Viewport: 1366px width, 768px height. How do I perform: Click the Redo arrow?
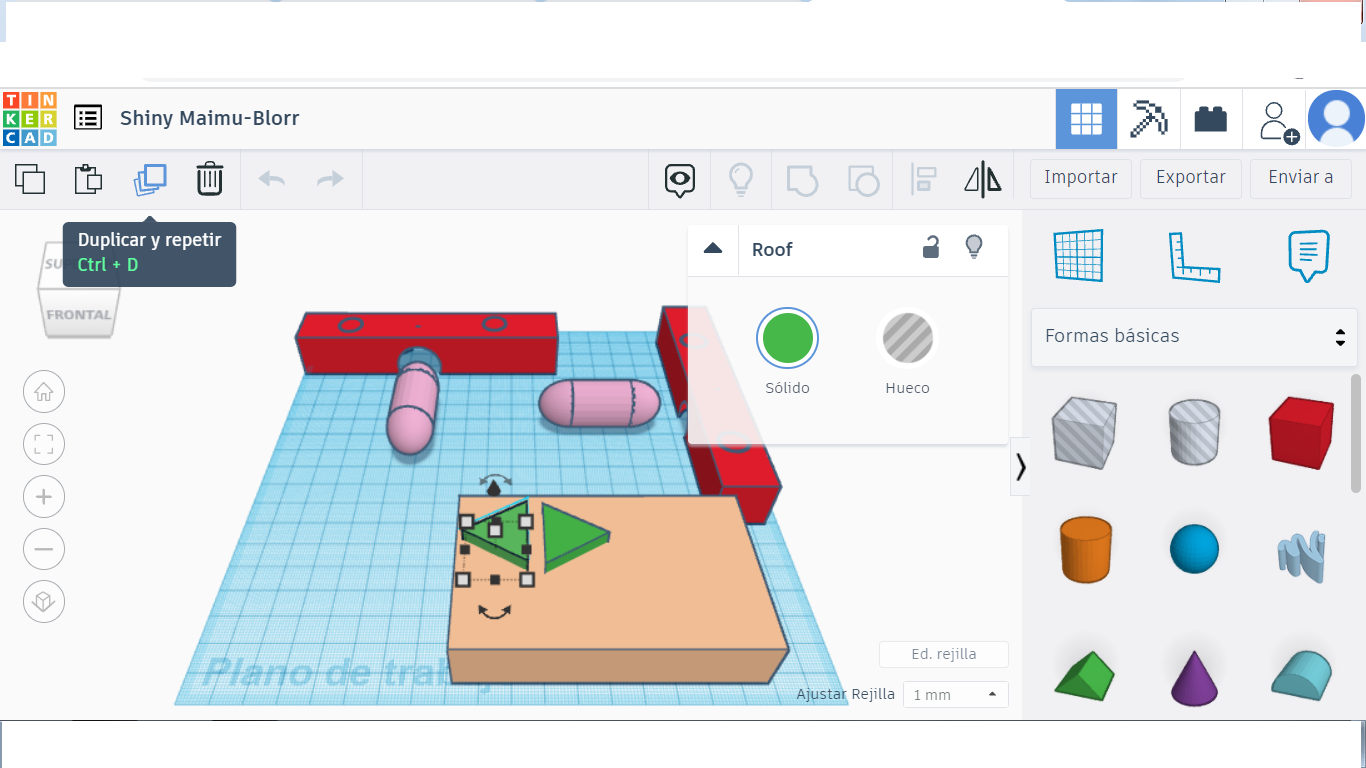pos(330,179)
